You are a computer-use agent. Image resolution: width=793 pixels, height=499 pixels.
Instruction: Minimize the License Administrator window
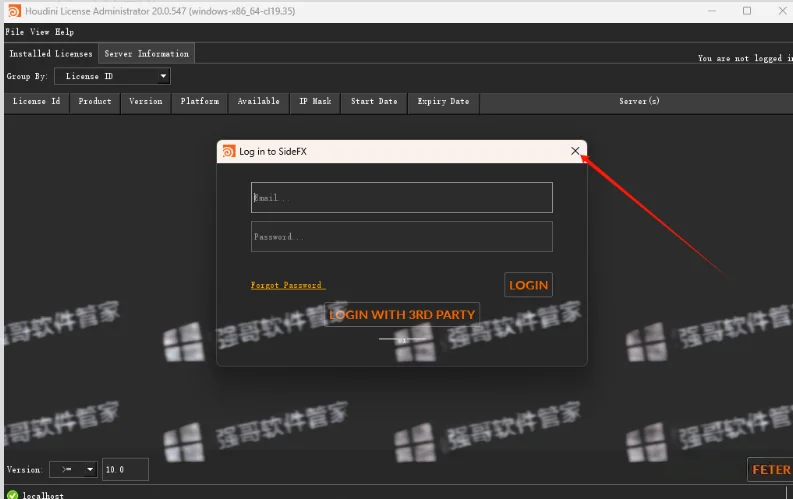712,11
